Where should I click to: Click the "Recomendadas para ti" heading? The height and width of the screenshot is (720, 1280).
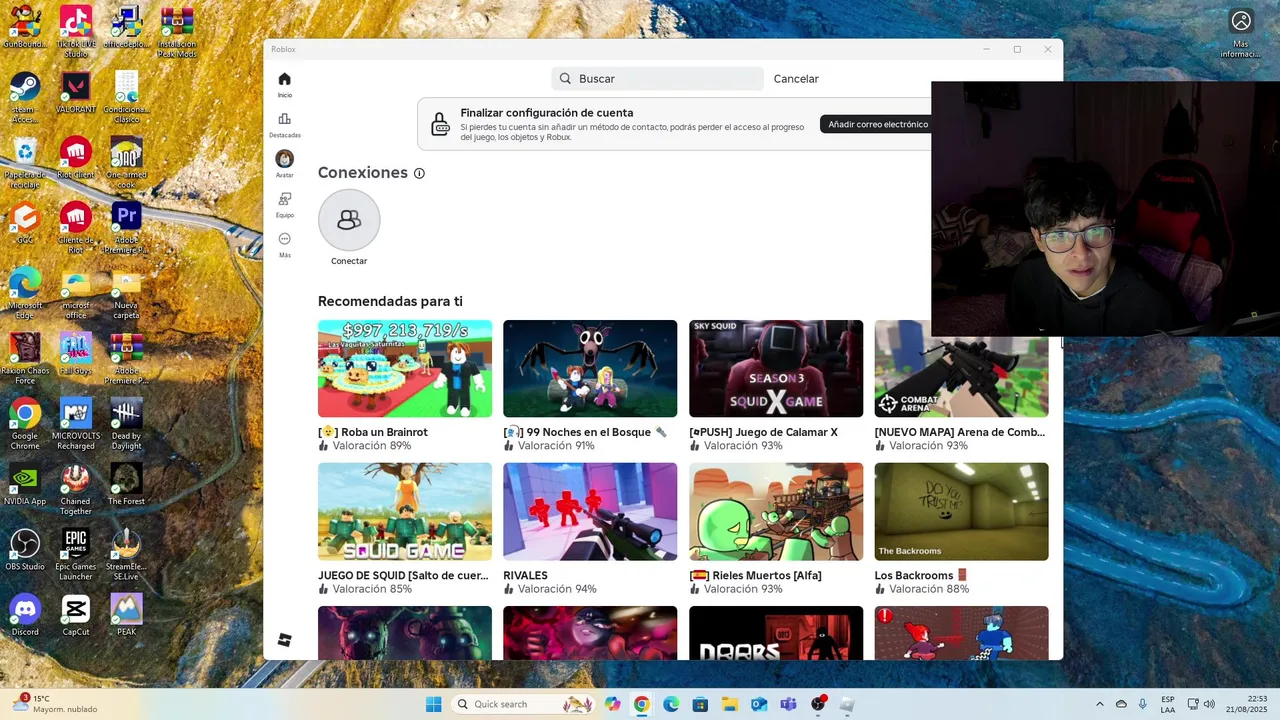[390, 301]
